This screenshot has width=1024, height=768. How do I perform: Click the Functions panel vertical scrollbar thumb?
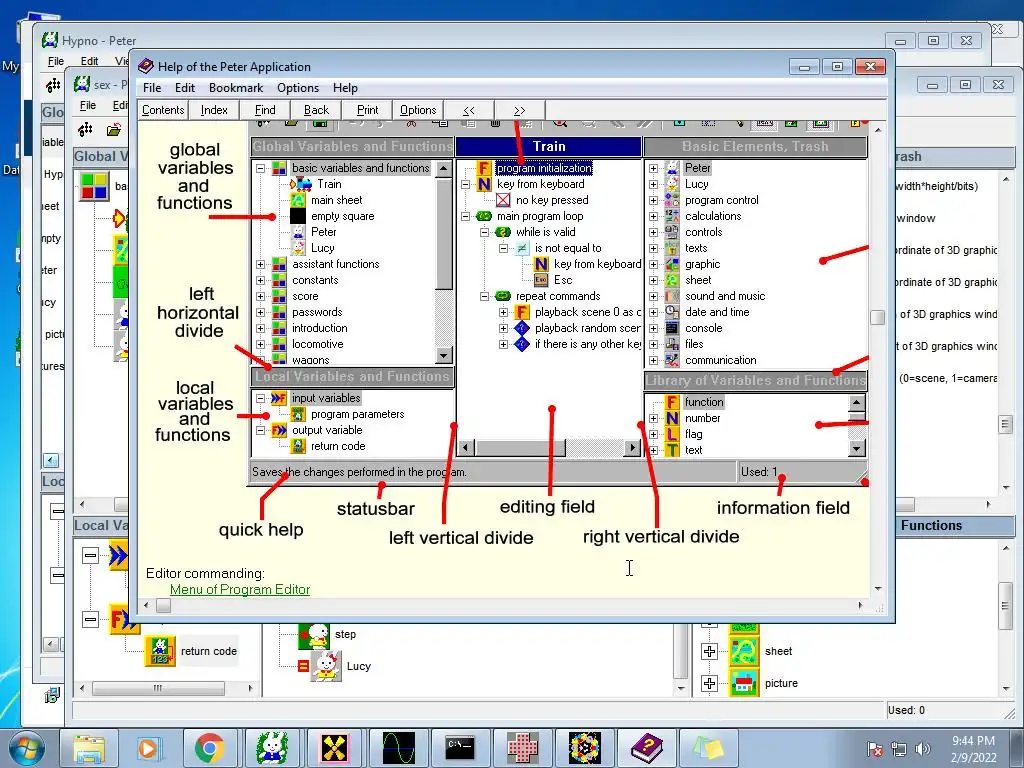tap(1006, 606)
